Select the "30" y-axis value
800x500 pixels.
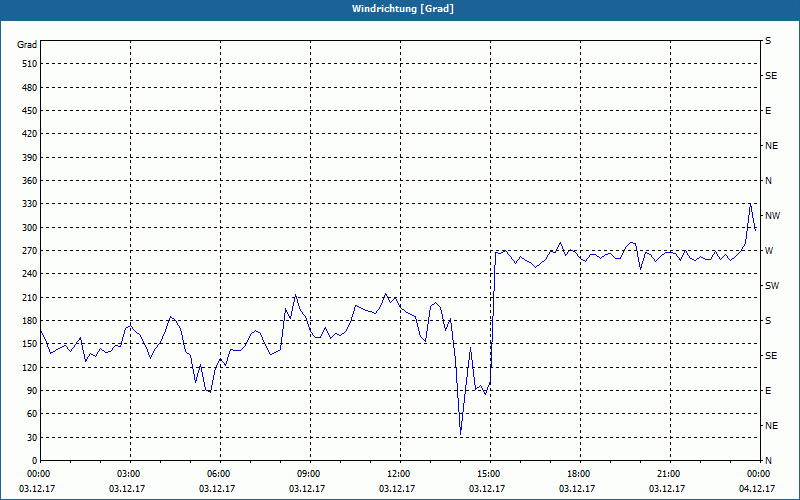click(x=32, y=437)
